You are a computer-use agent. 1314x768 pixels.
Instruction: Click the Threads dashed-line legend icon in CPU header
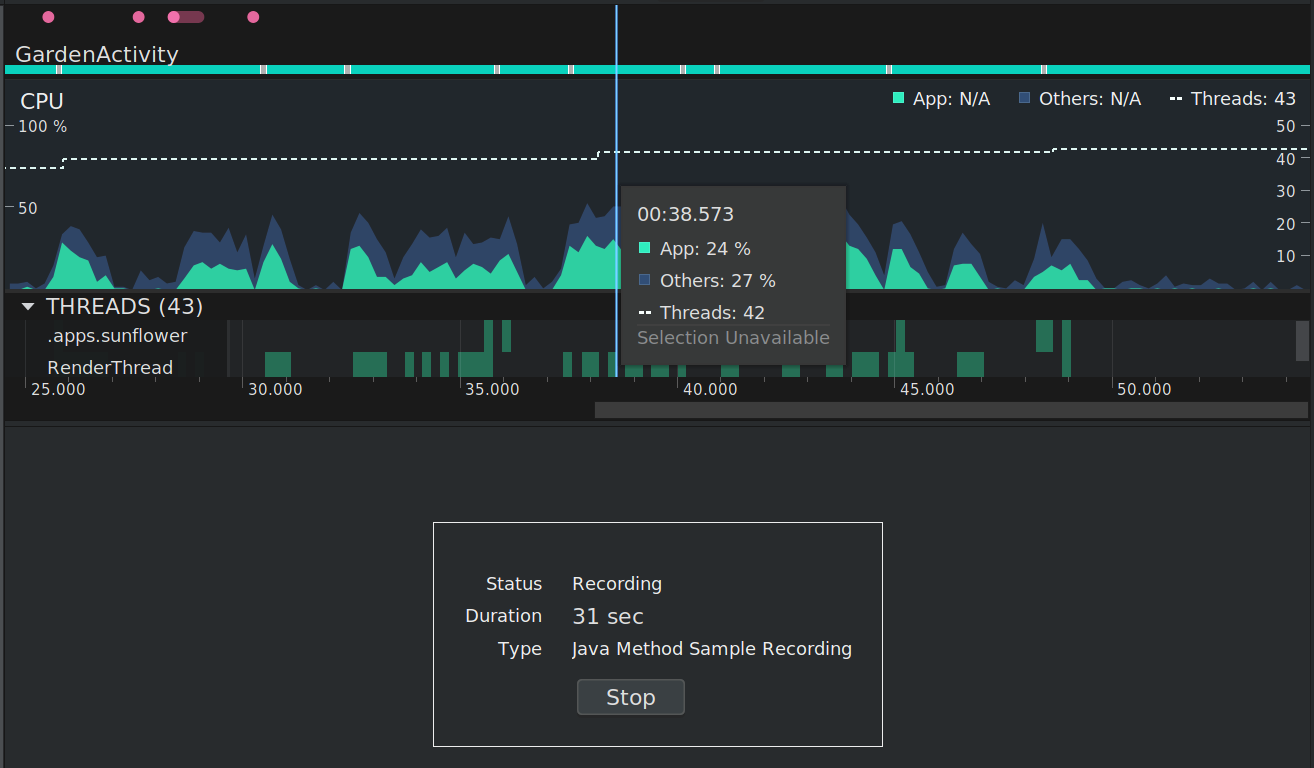coord(1176,99)
